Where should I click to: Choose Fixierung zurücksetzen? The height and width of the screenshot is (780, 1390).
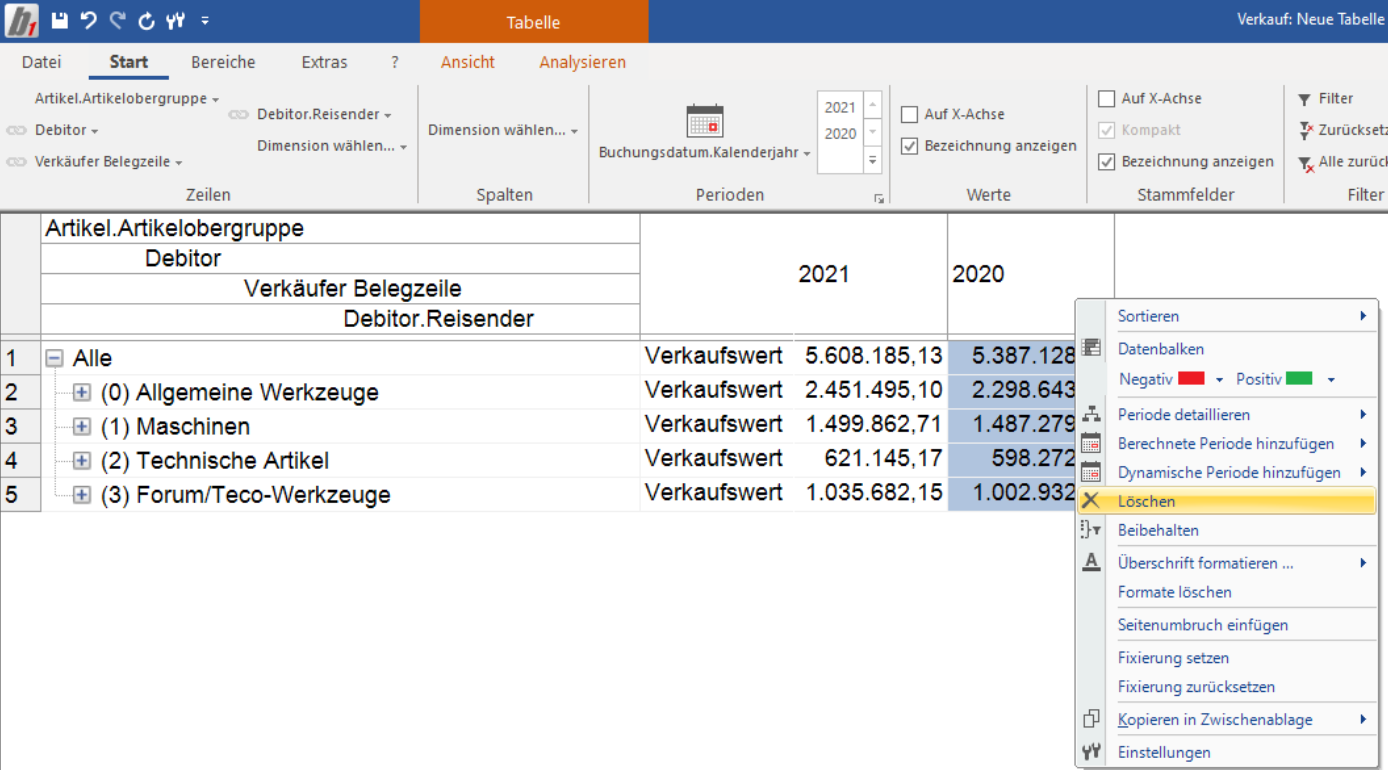tap(1226, 687)
